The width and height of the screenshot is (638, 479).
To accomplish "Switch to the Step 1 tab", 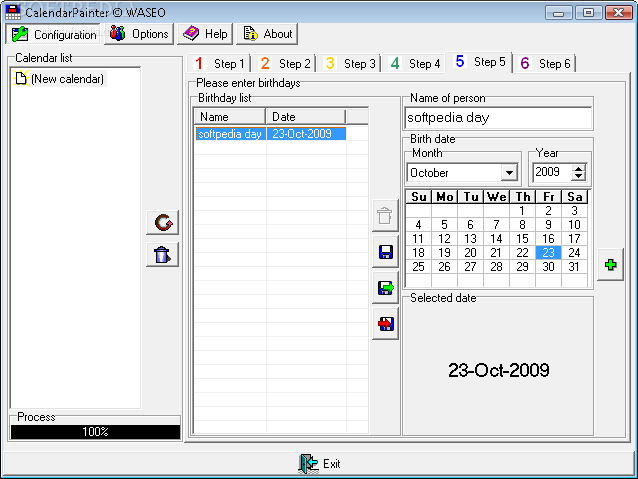I will click(x=219, y=63).
